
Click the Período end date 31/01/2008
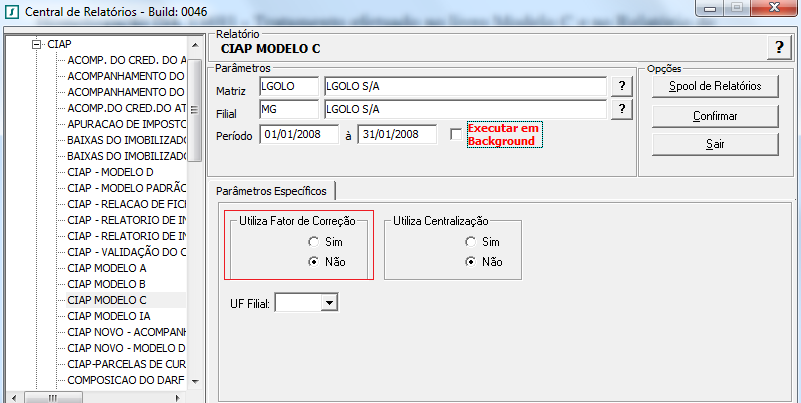click(397, 134)
